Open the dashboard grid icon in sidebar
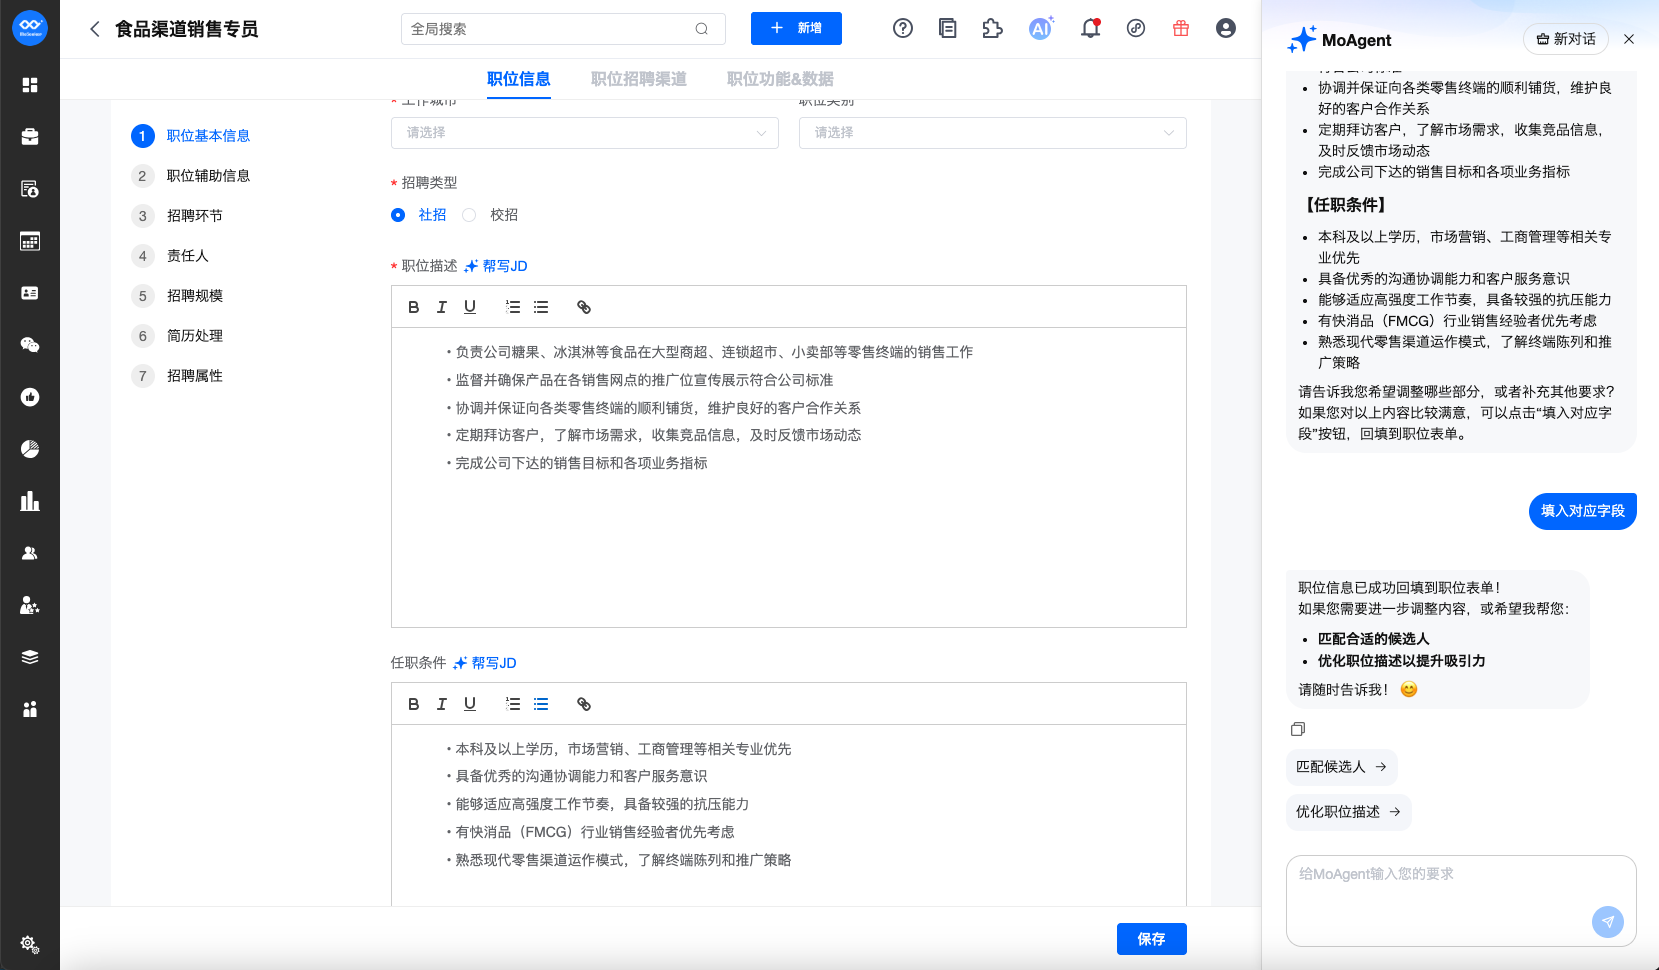Viewport: 1659px width, 970px height. tap(30, 85)
